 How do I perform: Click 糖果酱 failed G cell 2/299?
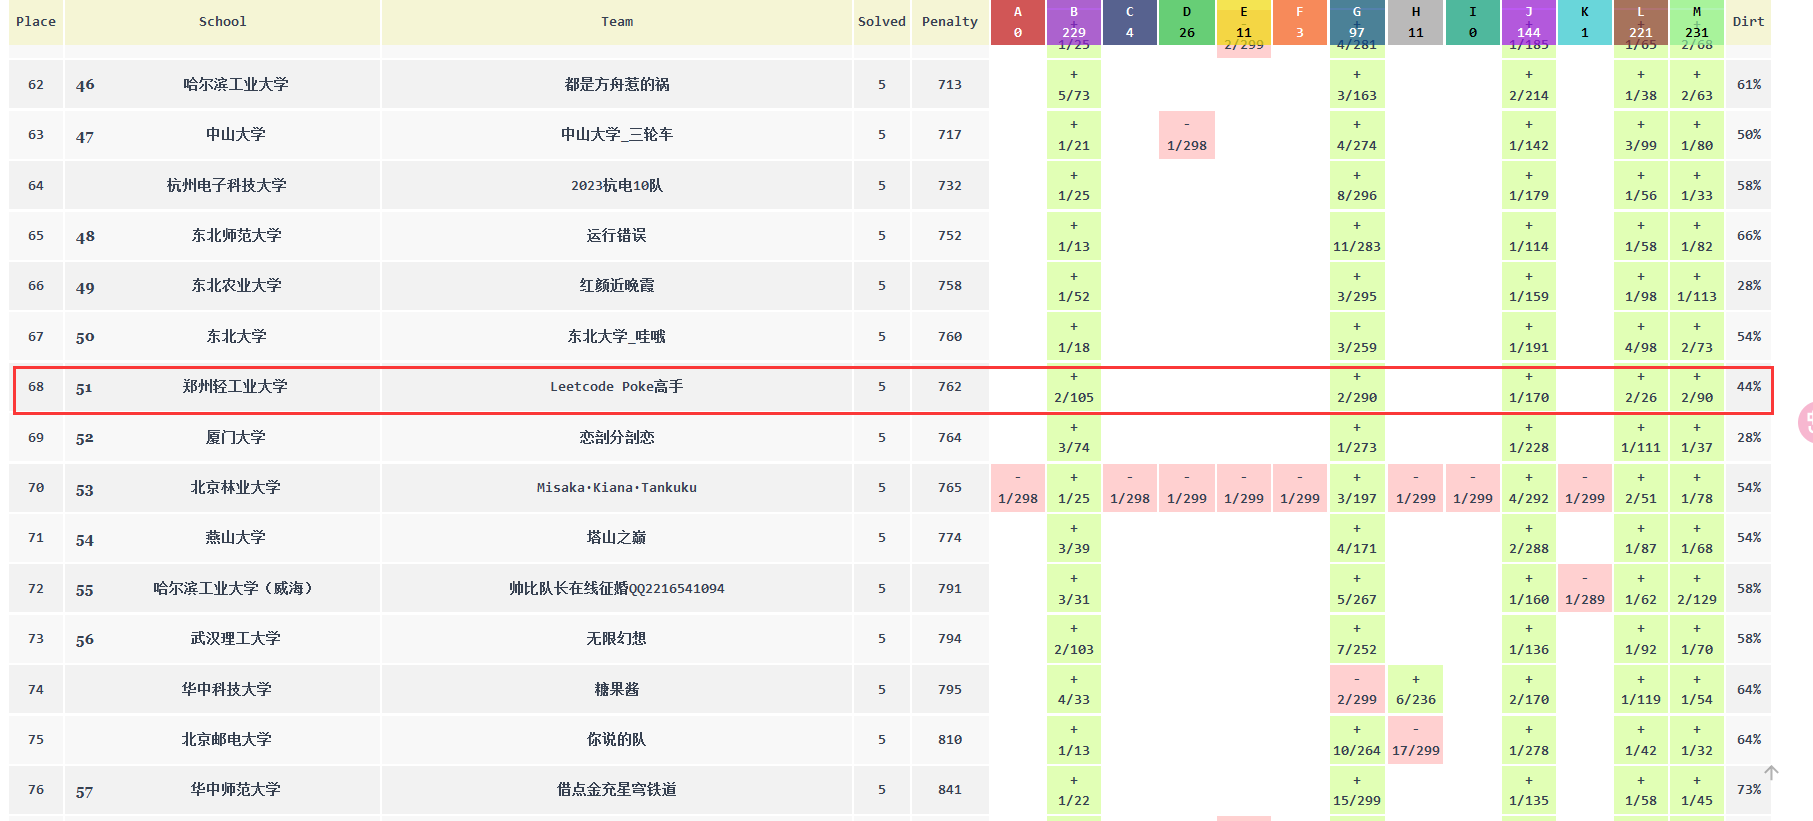pyautogui.click(x=1357, y=690)
